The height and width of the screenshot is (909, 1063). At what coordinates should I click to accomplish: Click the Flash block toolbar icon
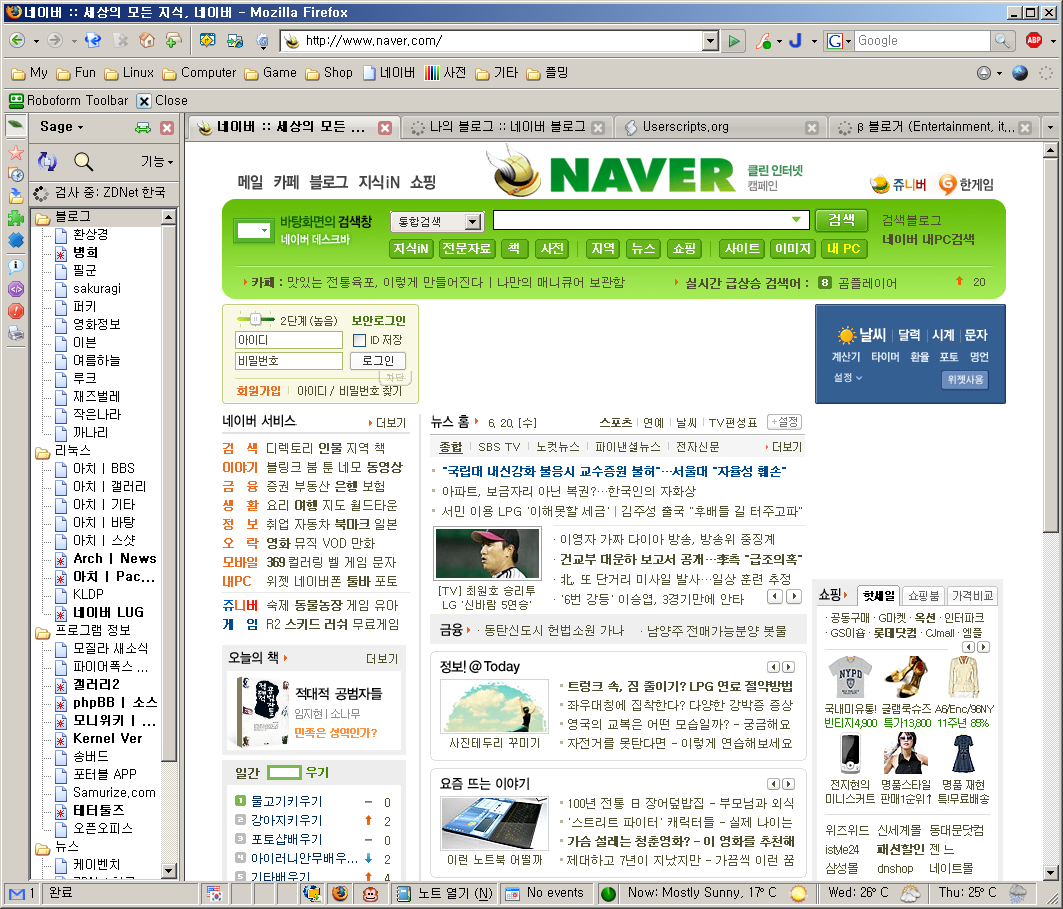point(763,41)
